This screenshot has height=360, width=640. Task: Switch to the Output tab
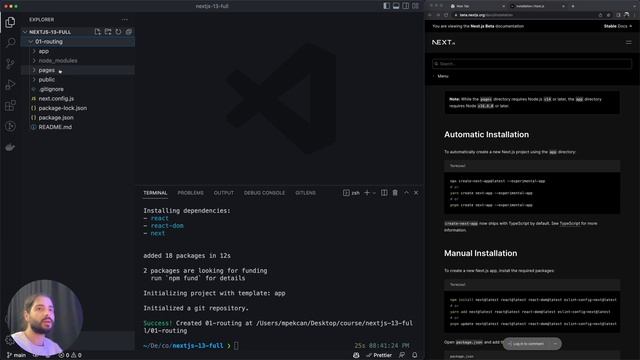[x=224, y=193]
